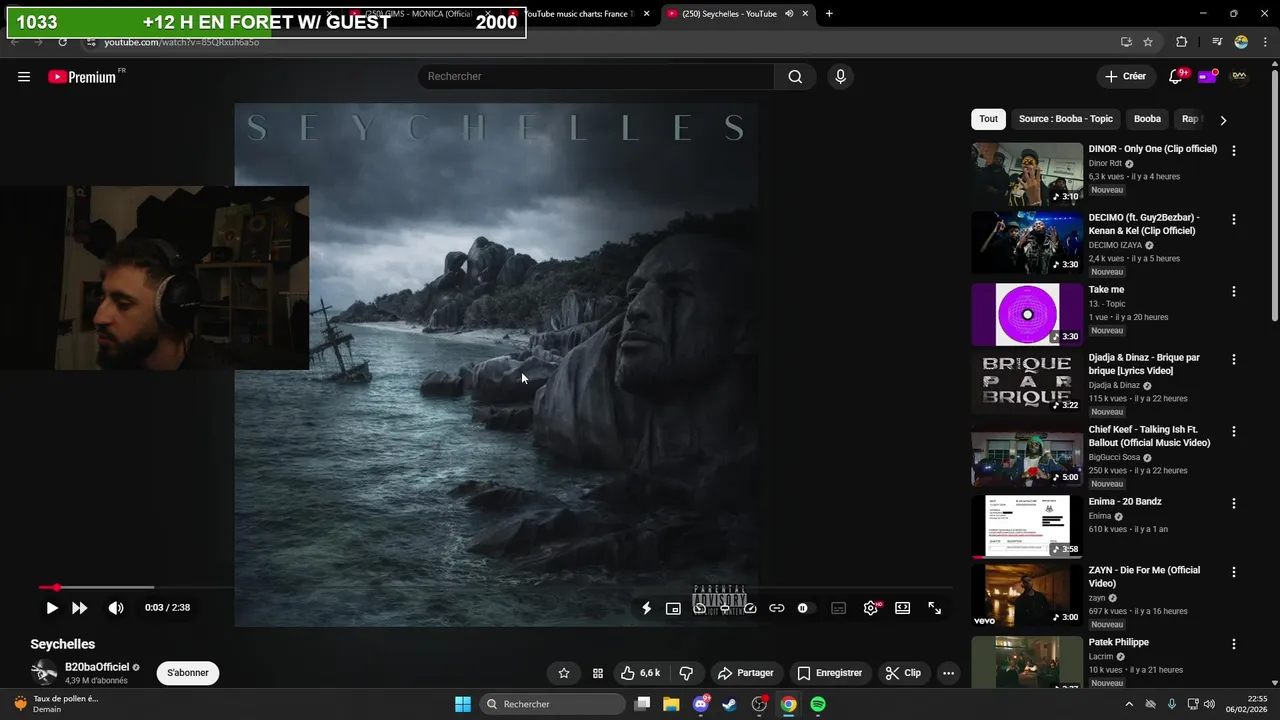This screenshot has width=1280, height=720.
Task: Select the Tout filter chip
Action: click(x=988, y=119)
